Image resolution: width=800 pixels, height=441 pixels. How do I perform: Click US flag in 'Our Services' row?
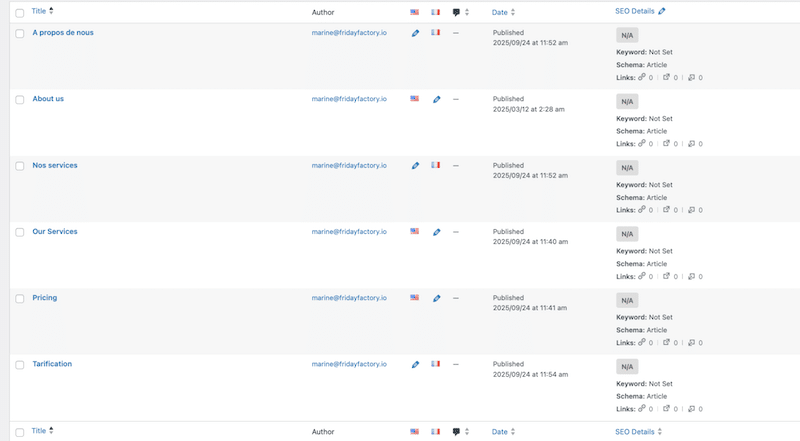point(414,231)
